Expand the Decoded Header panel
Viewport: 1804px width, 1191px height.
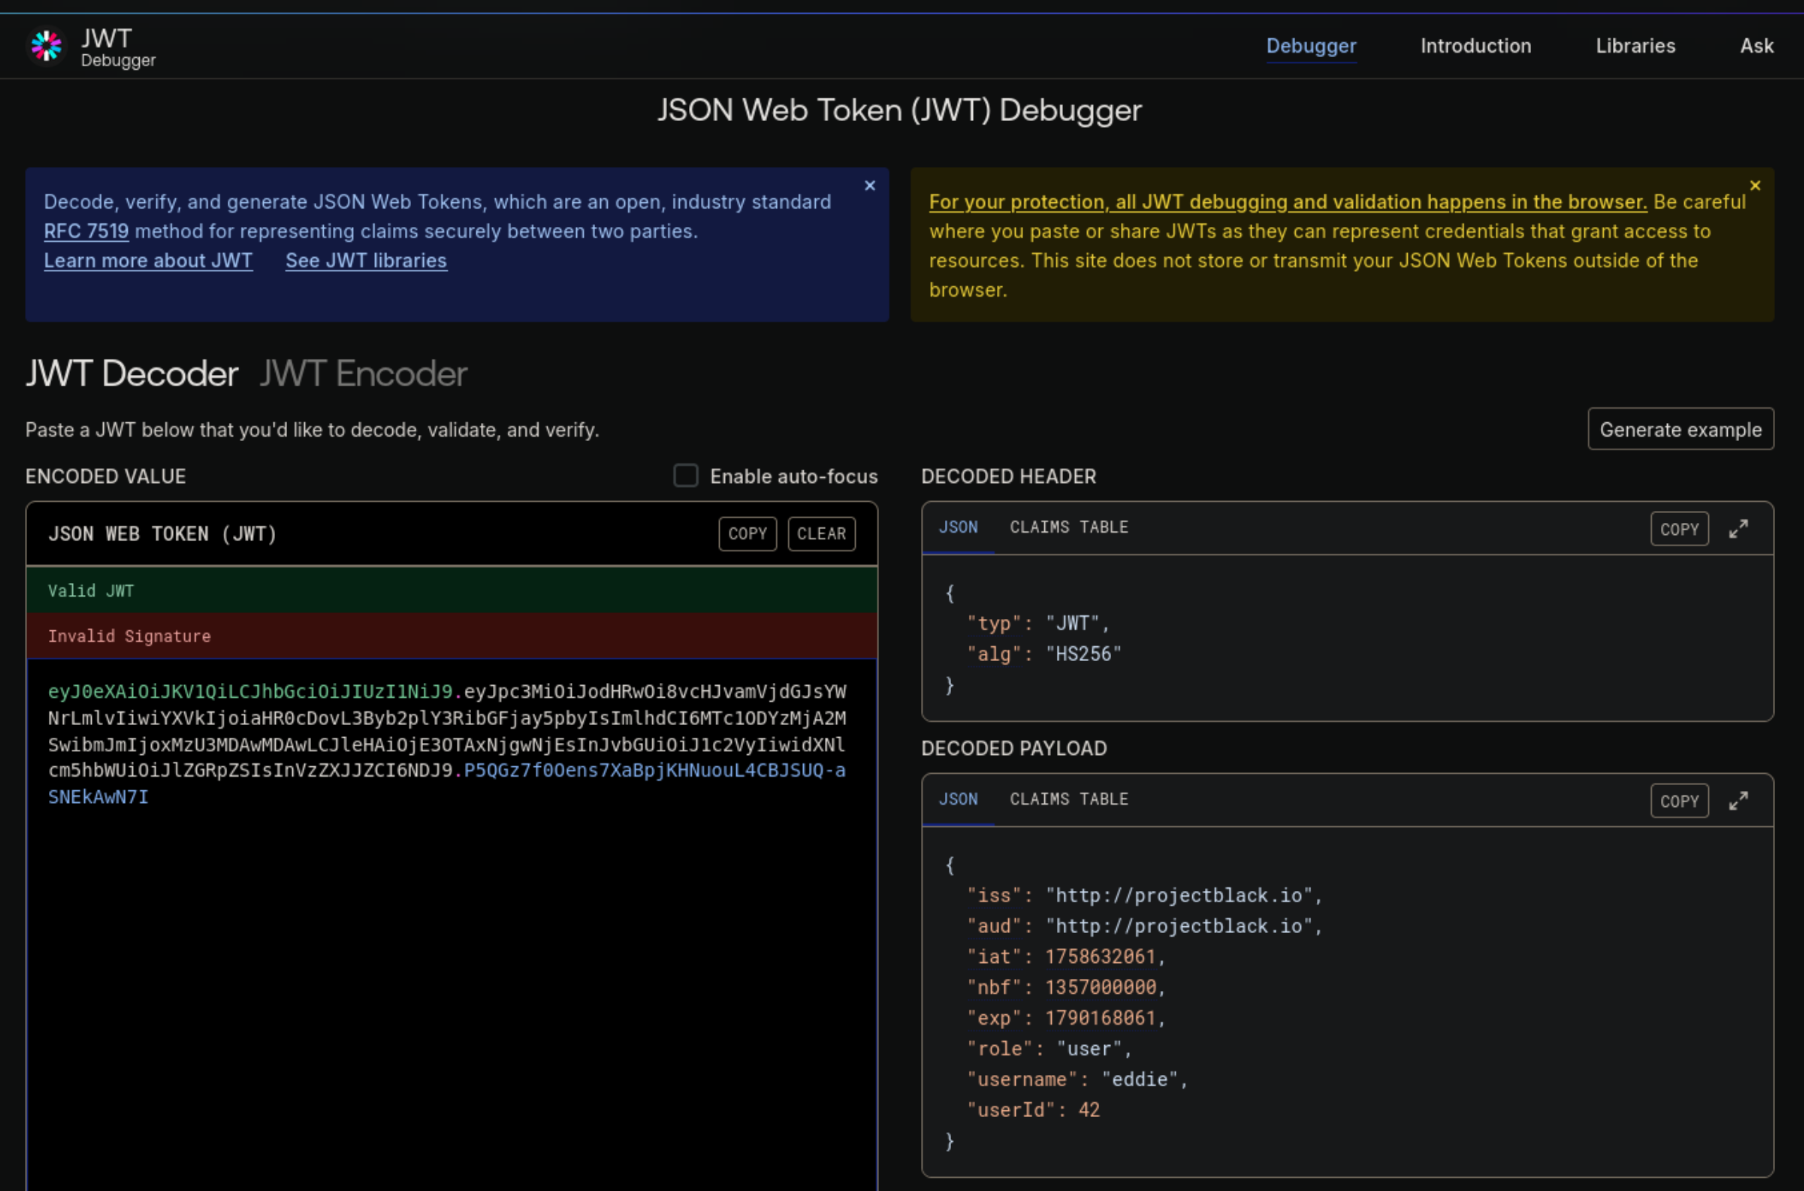click(1738, 529)
